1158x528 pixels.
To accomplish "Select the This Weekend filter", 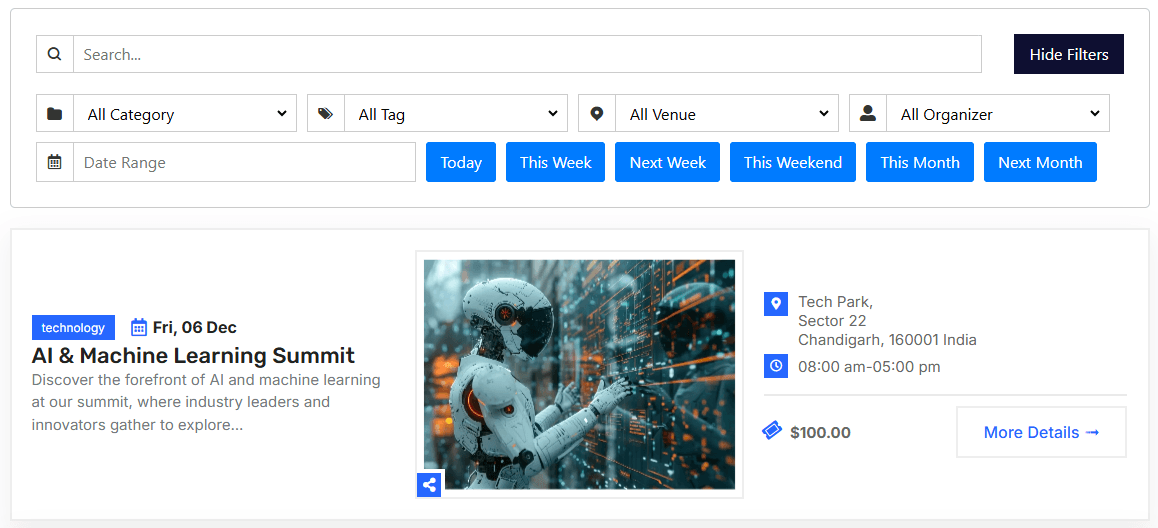I will (x=792, y=162).
